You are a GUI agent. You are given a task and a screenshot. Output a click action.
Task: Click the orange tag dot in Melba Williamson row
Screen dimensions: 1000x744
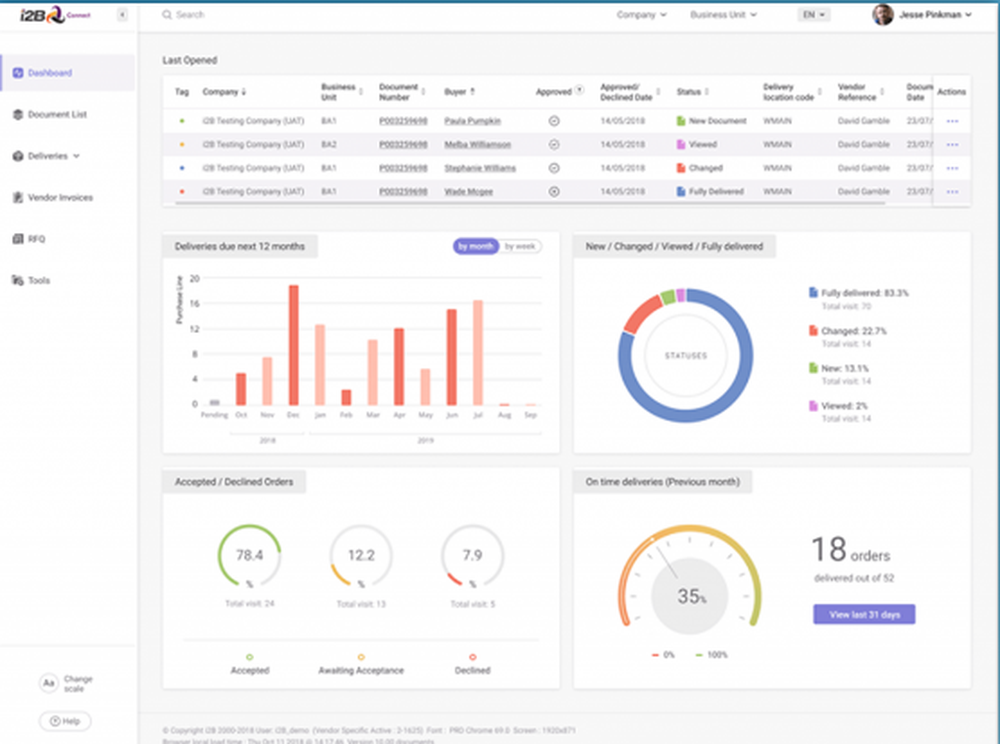point(182,145)
